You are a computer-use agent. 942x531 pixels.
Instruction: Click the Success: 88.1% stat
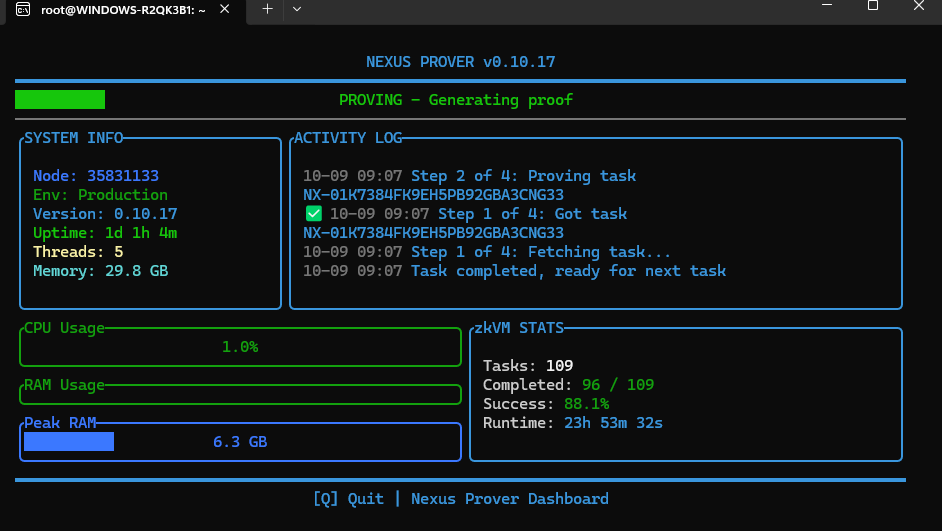coord(546,404)
